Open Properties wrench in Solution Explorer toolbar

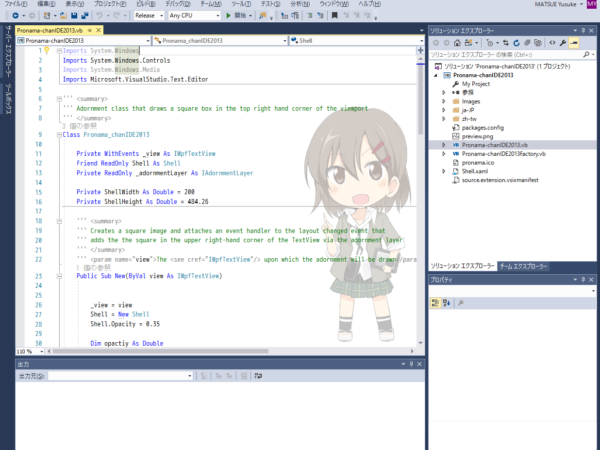(x=563, y=43)
